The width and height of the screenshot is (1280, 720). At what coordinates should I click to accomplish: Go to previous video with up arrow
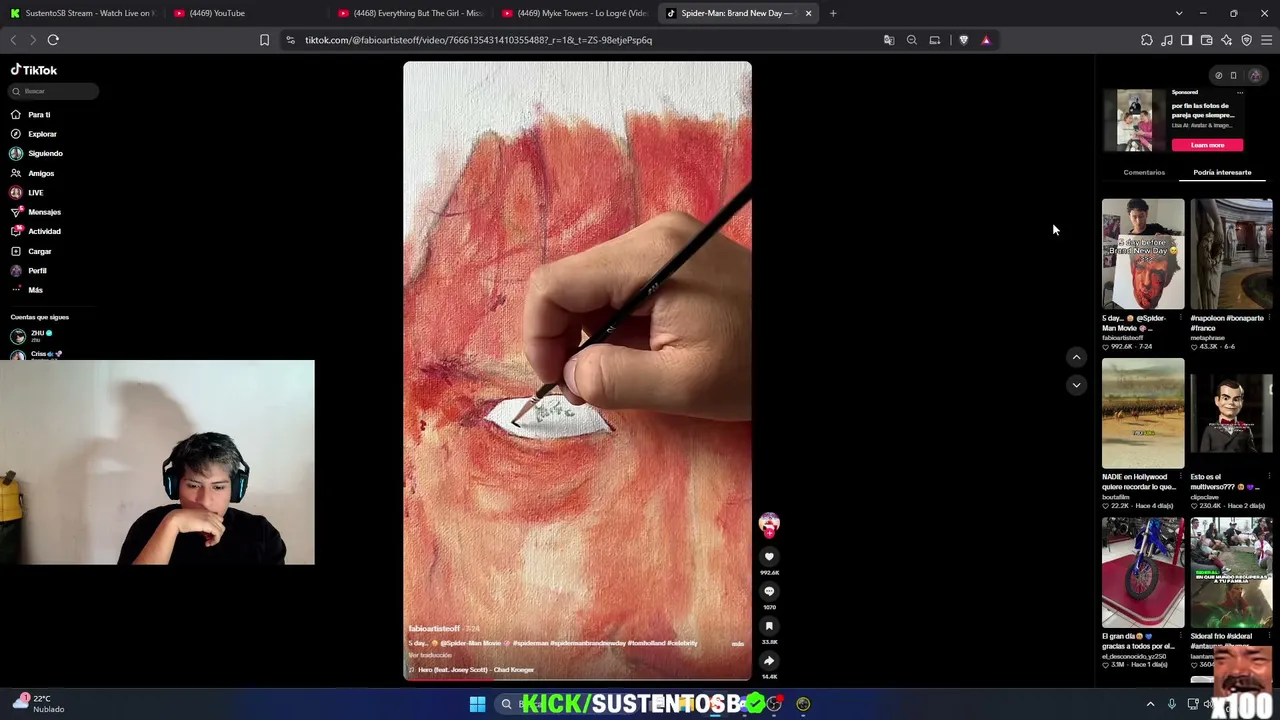click(x=1077, y=357)
